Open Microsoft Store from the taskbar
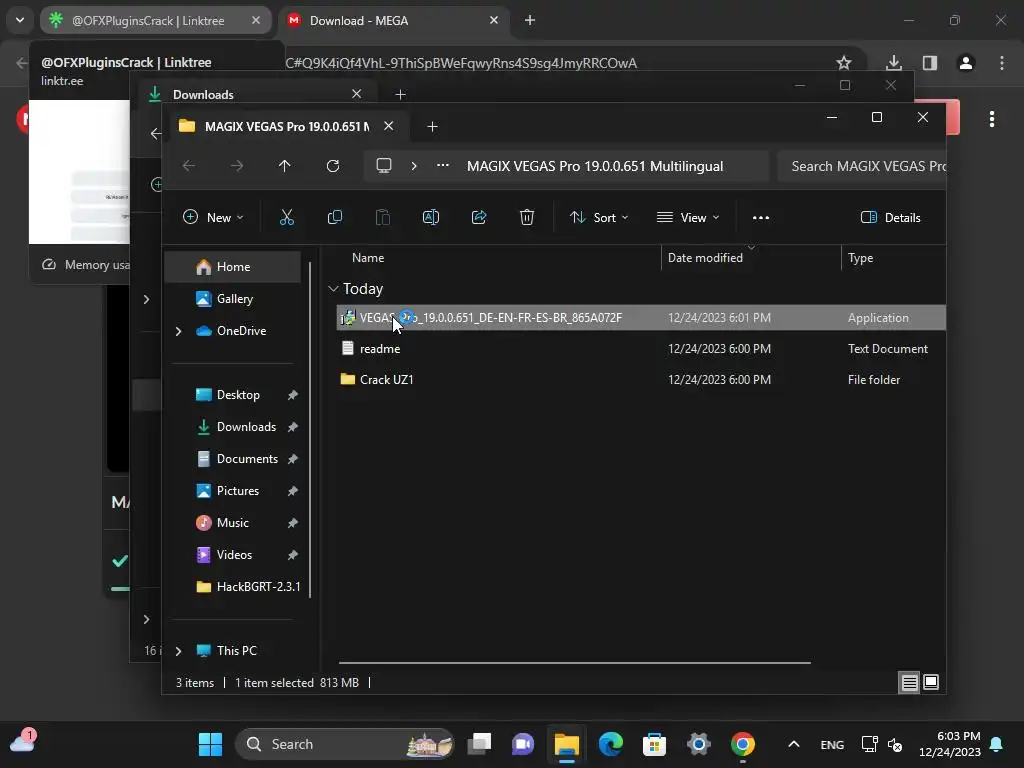1024x768 pixels. point(654,744)
